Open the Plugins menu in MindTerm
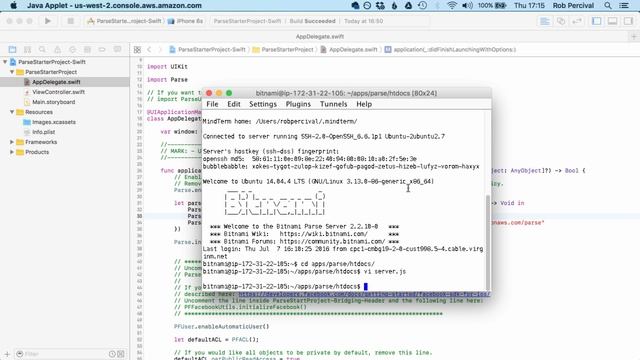The image size is (640, 360). pos(298,104)
